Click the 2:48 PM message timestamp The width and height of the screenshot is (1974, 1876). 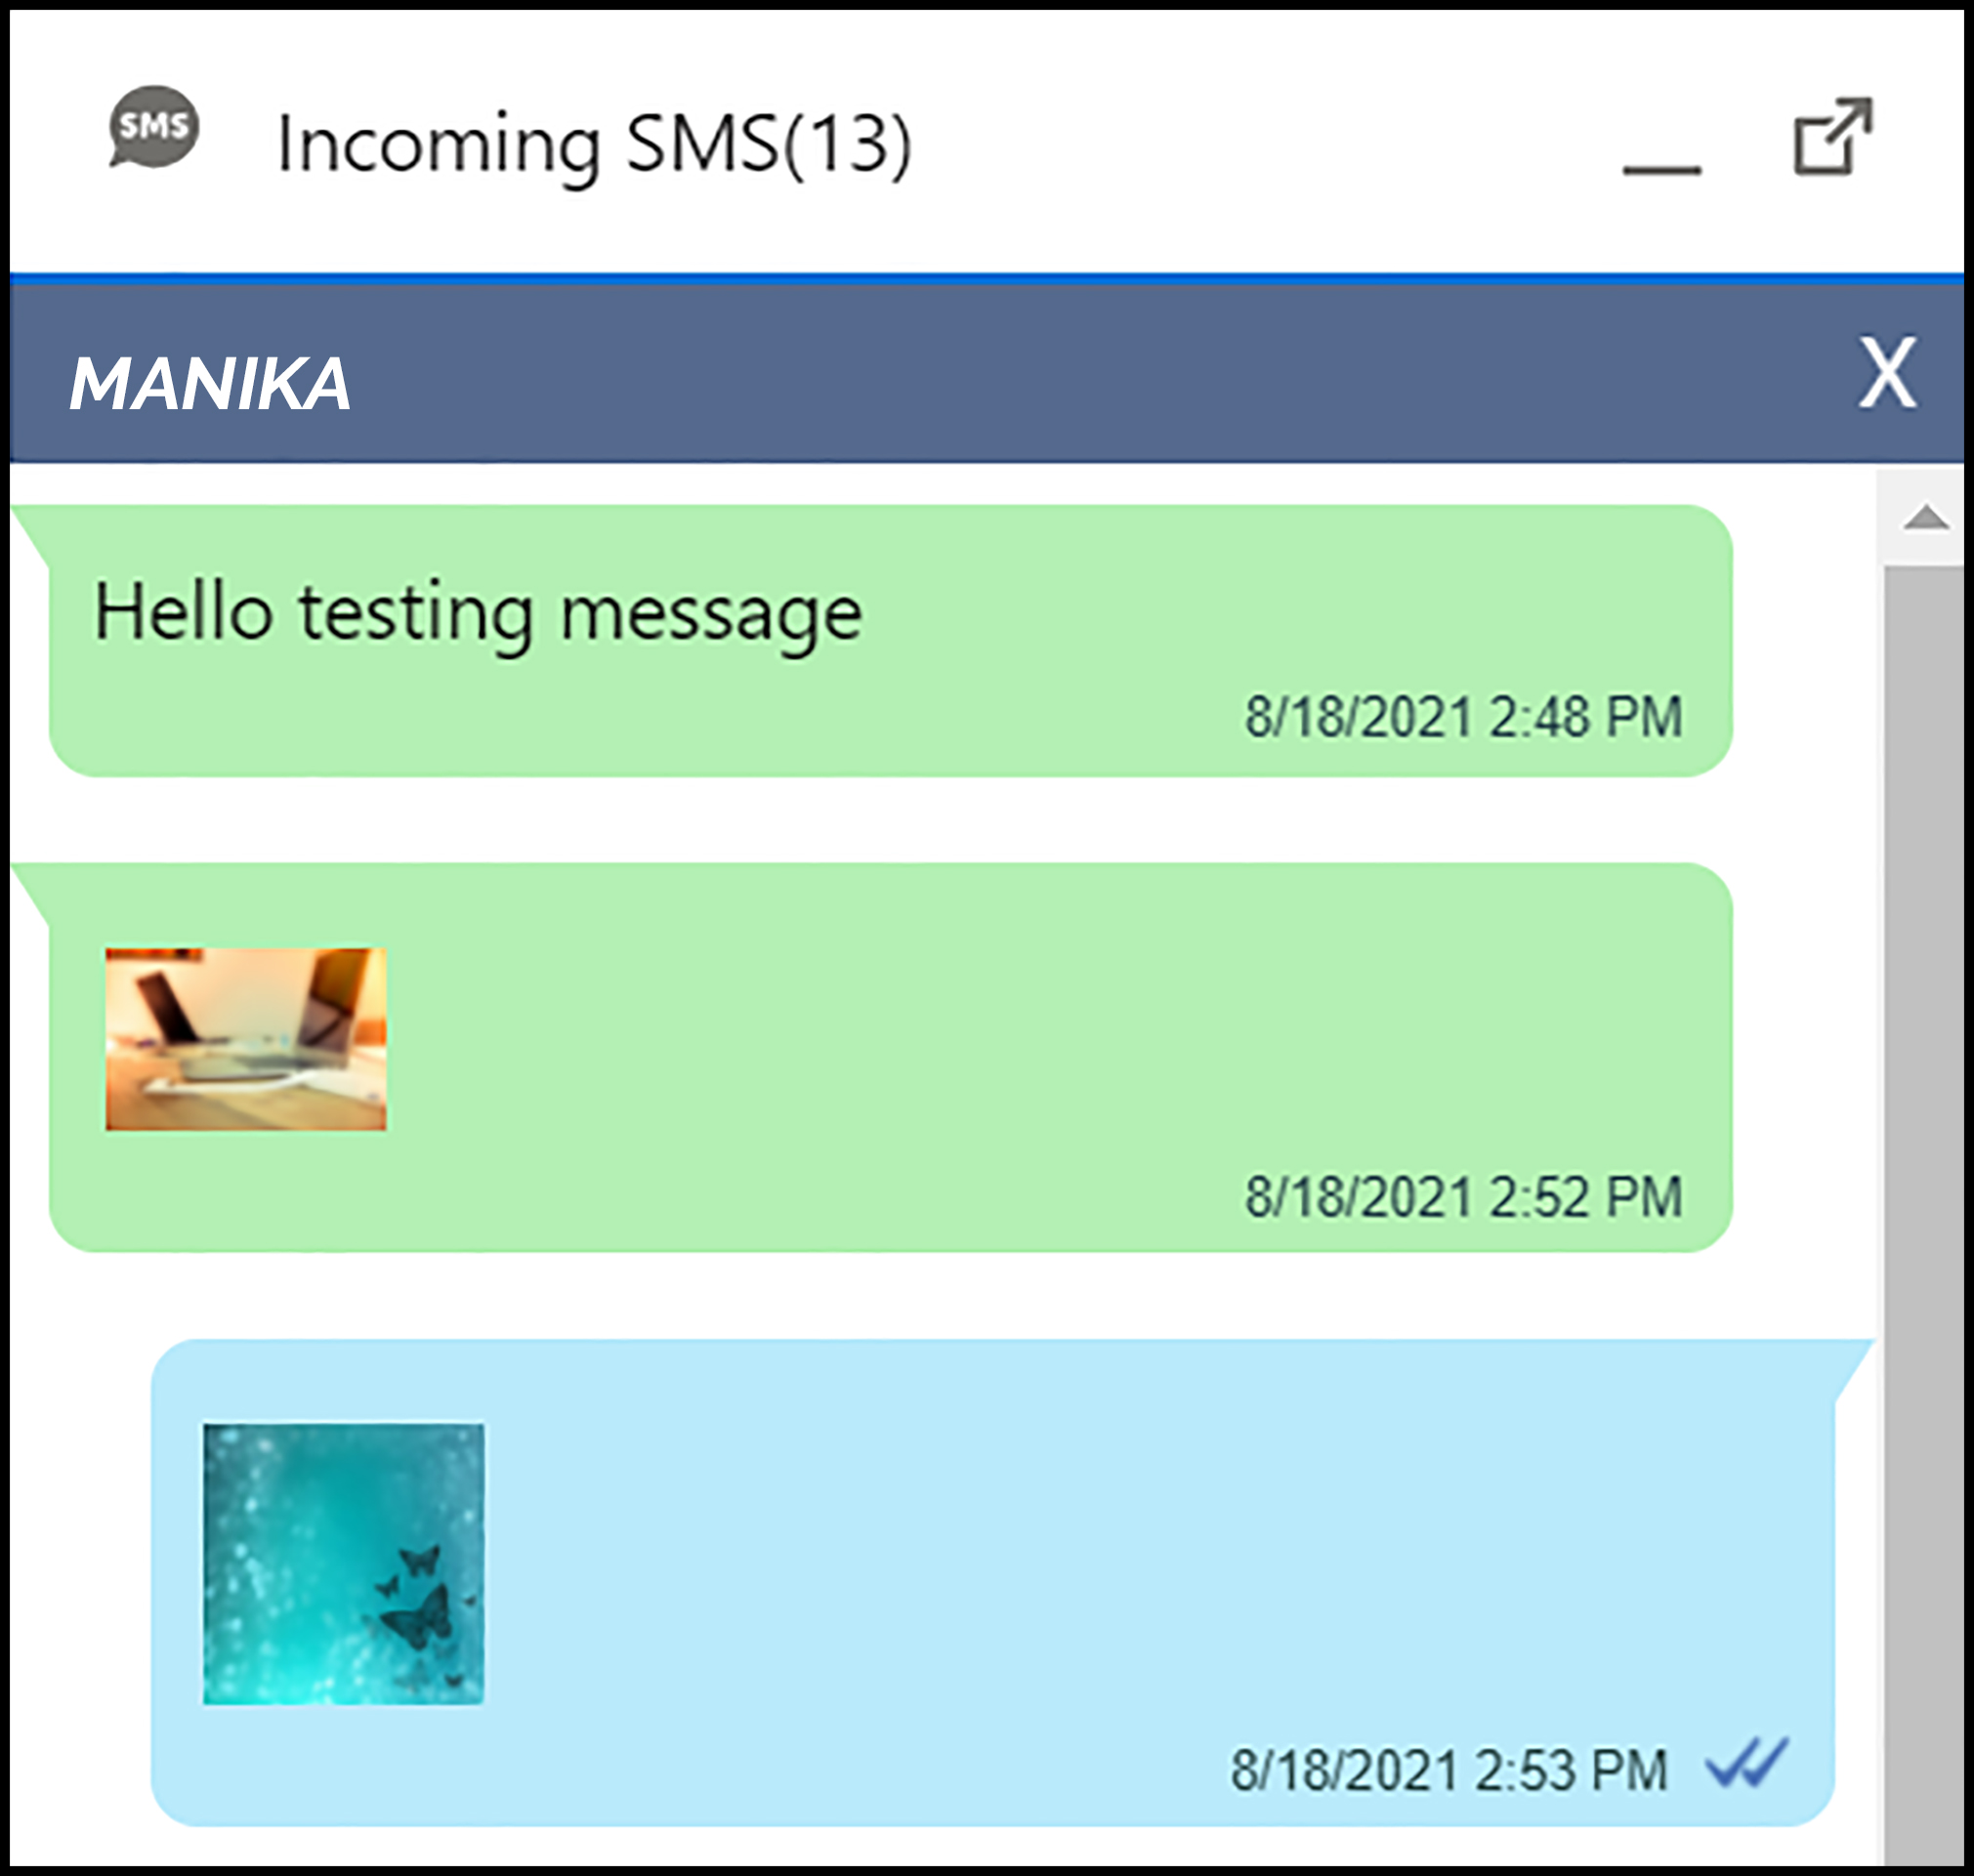[1463, 716]
